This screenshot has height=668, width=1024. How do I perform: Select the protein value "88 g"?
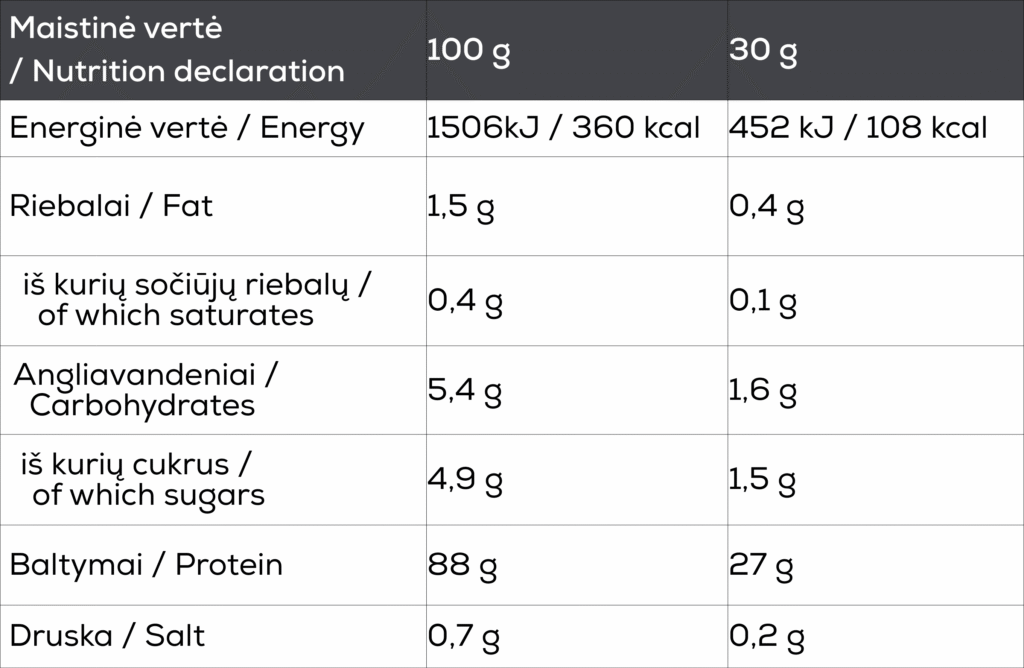coord(462,566)
